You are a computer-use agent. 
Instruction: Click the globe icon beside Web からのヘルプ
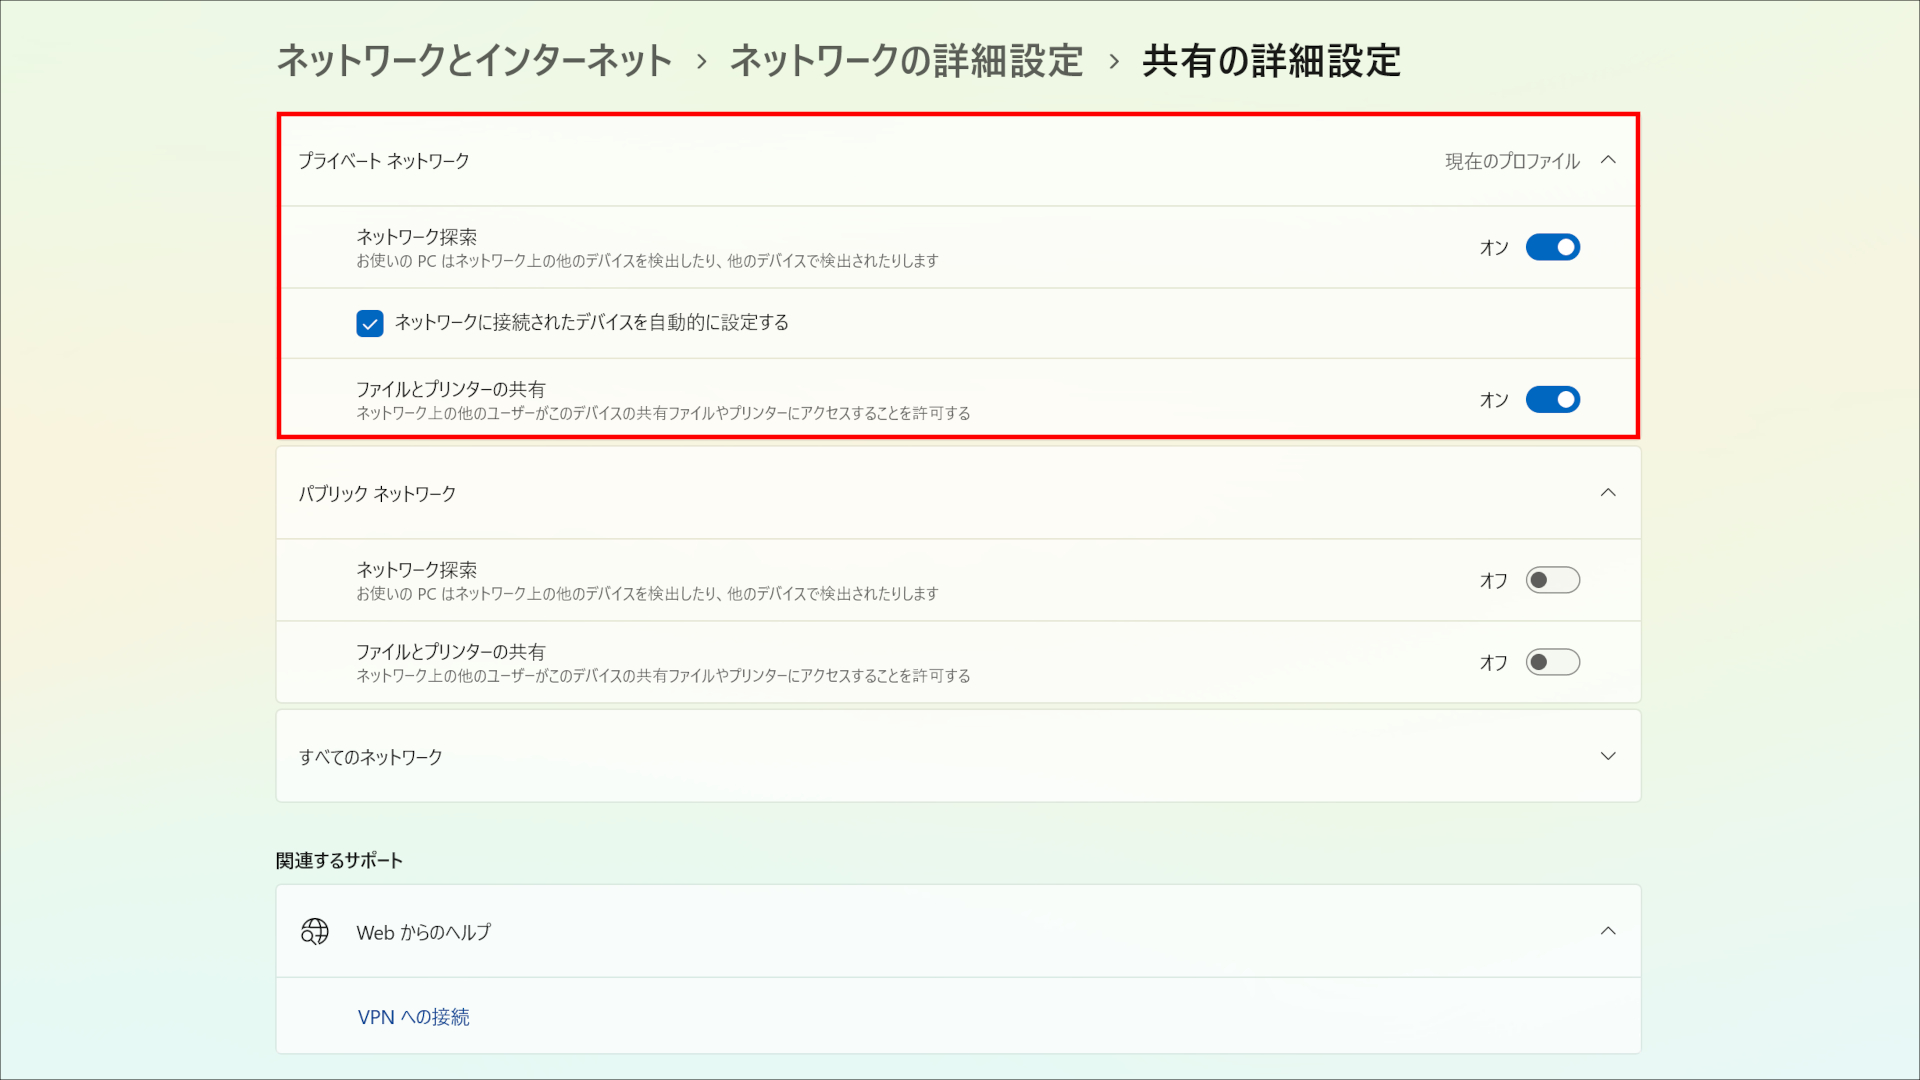314,931
